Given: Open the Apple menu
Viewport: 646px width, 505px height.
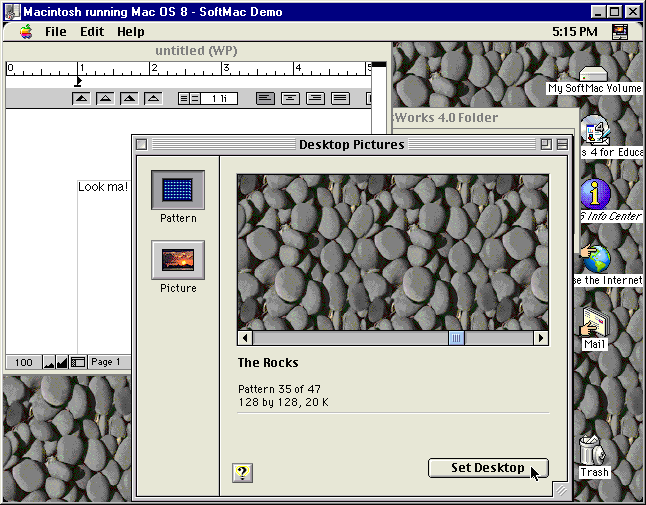Looking at the screenshot, I should [x=26, y=32].
